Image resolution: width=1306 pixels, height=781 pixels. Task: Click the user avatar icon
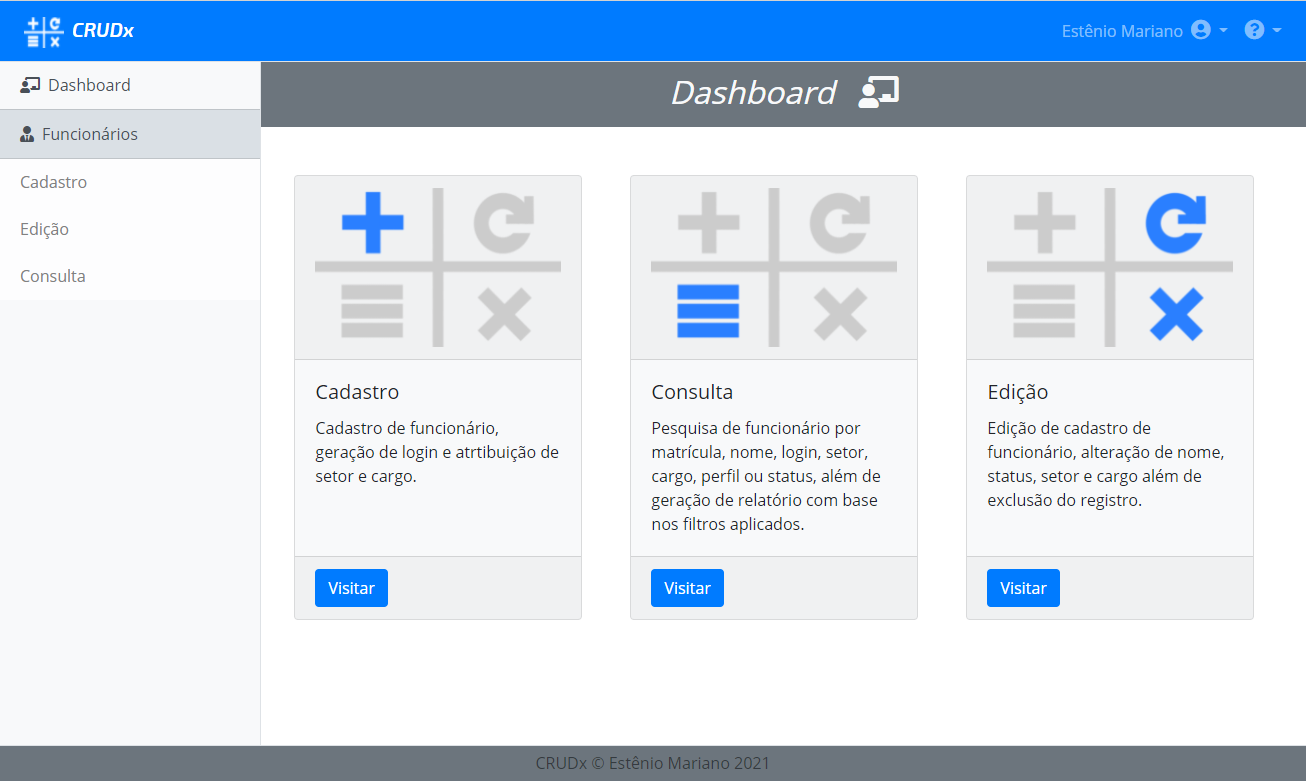1201,31
